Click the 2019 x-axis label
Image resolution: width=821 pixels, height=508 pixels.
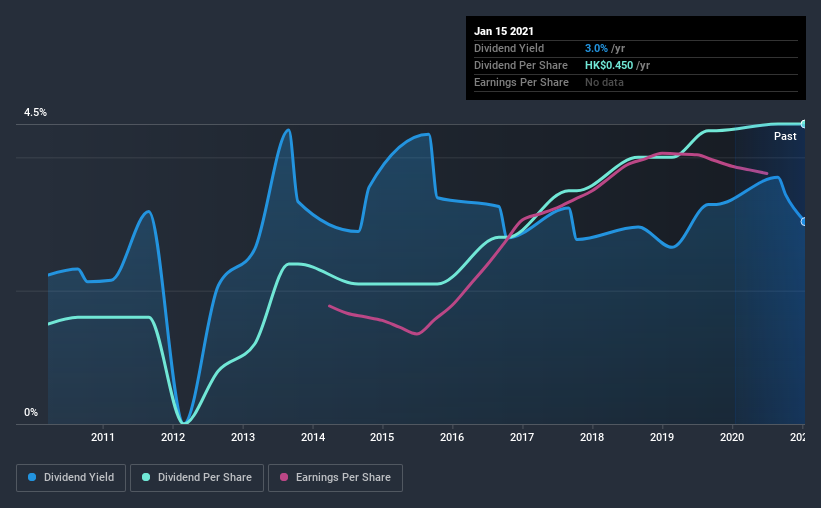click(662, 437)
